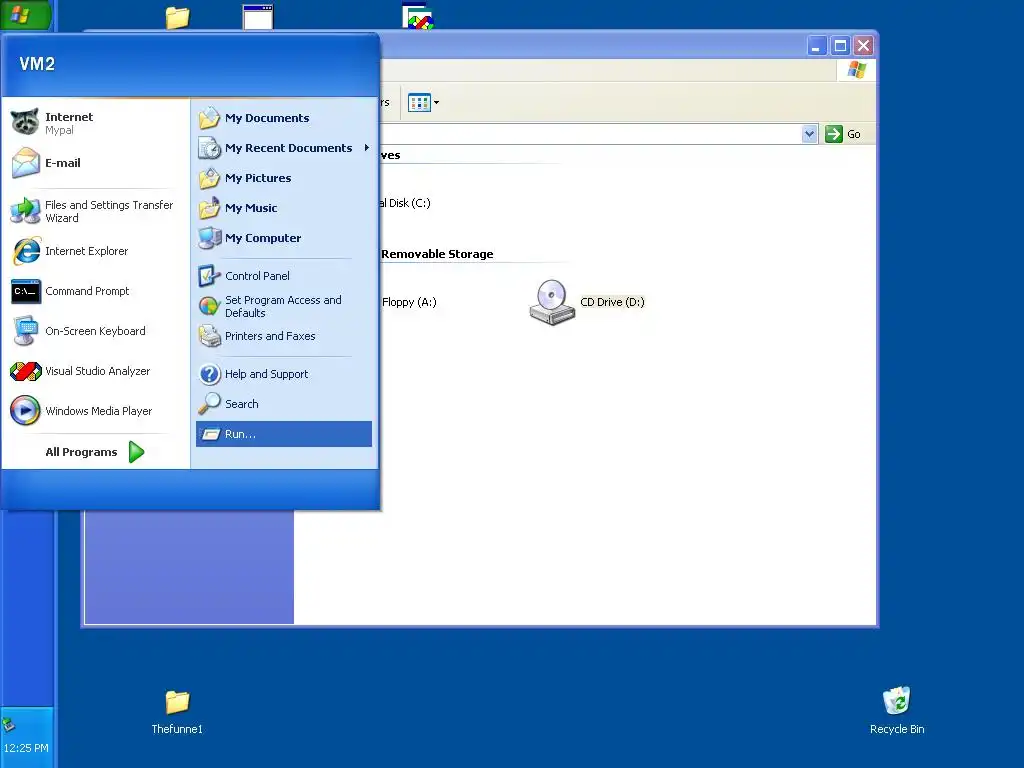Open Printers and Faxes
This screenshot has height=768, width=1024.
[283, 336]
